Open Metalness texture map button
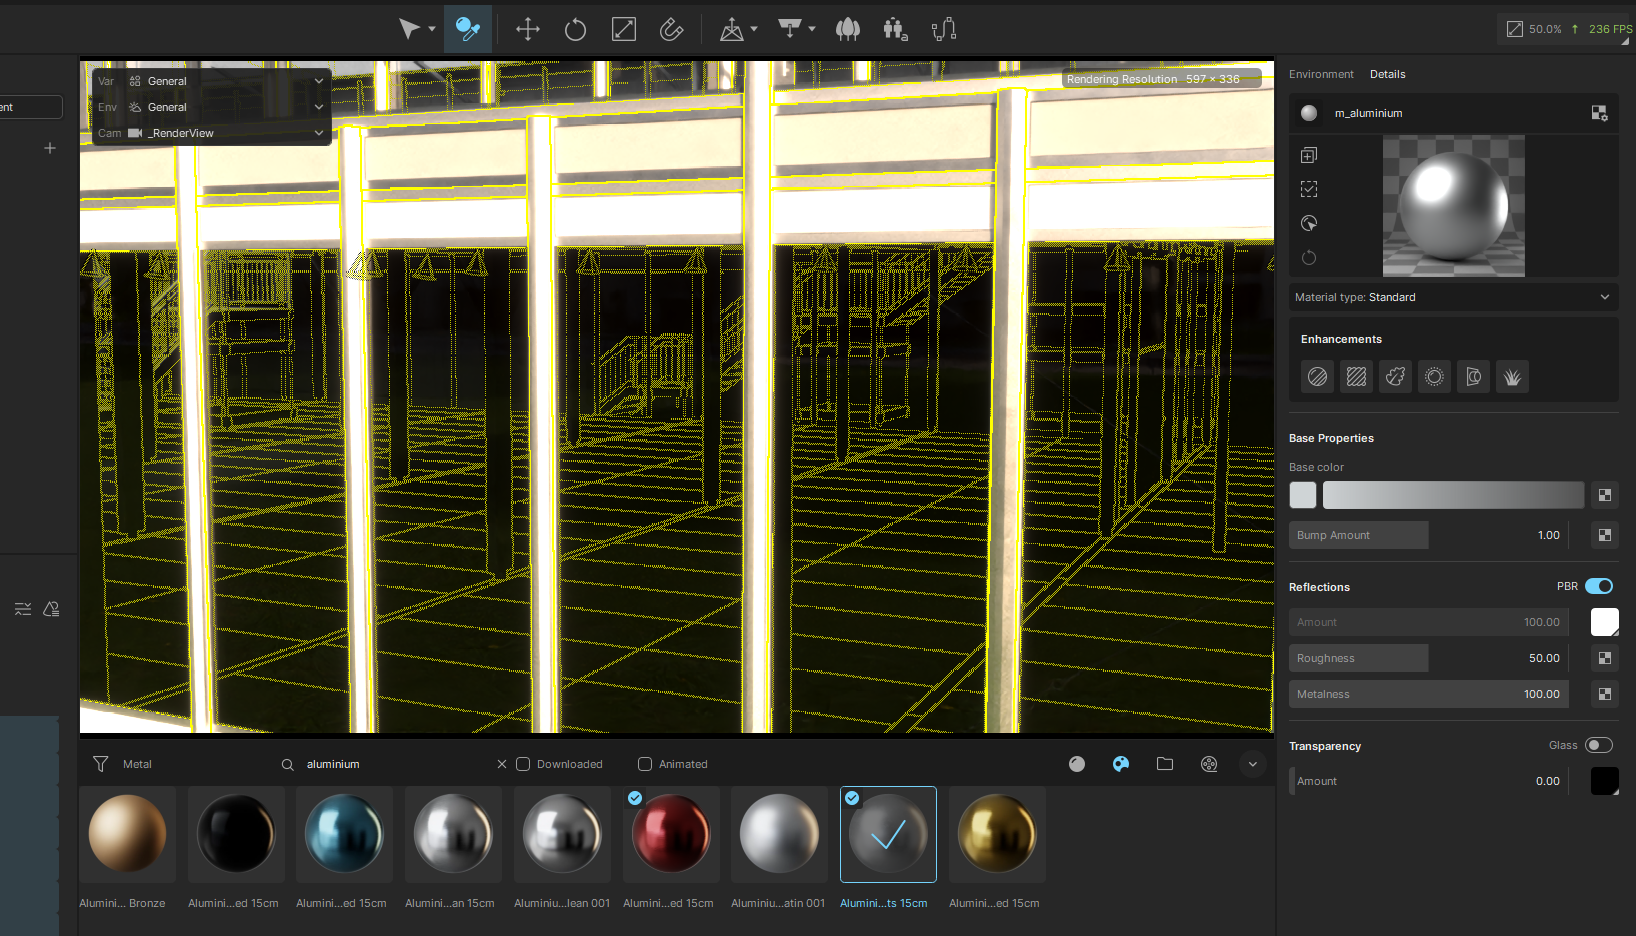Image resolution: width=1636 pixels, height=936 pixels. coord(1605,694)
